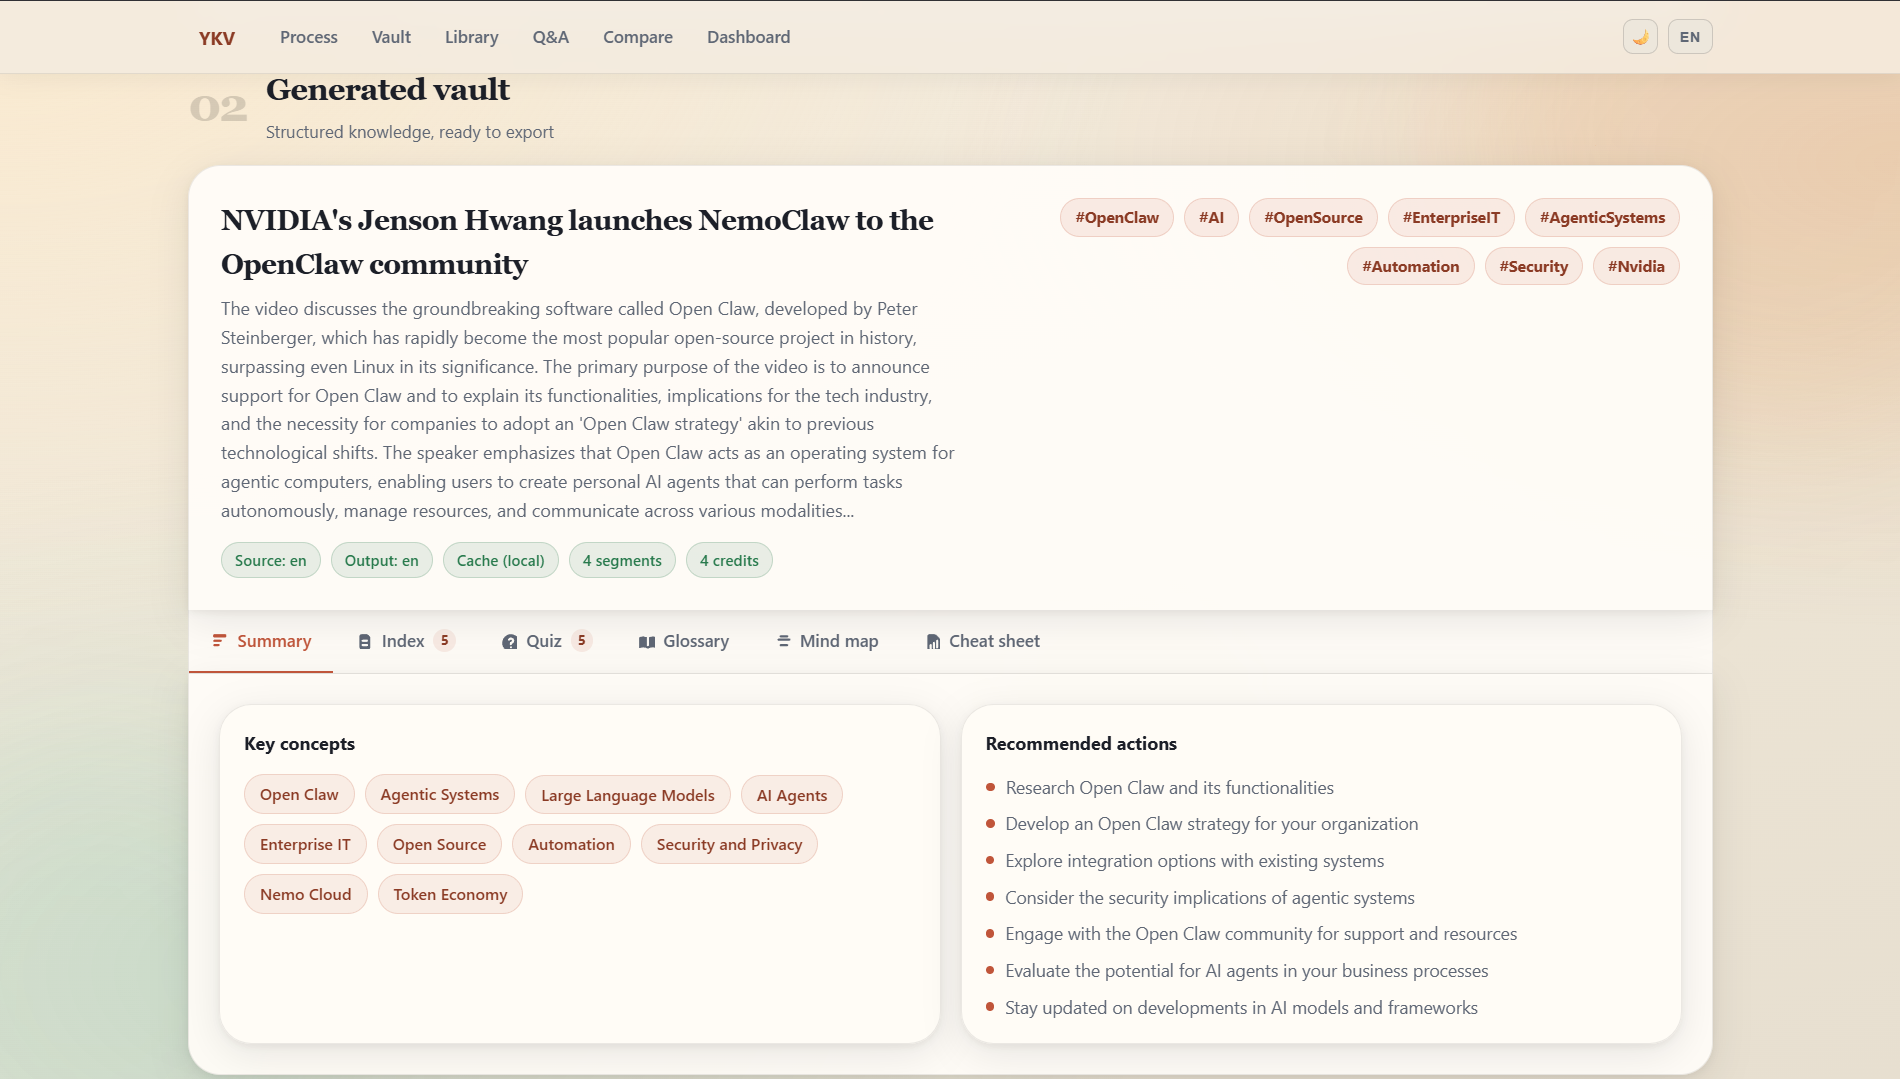Click the 4 credits pill

tap(729, 560)
